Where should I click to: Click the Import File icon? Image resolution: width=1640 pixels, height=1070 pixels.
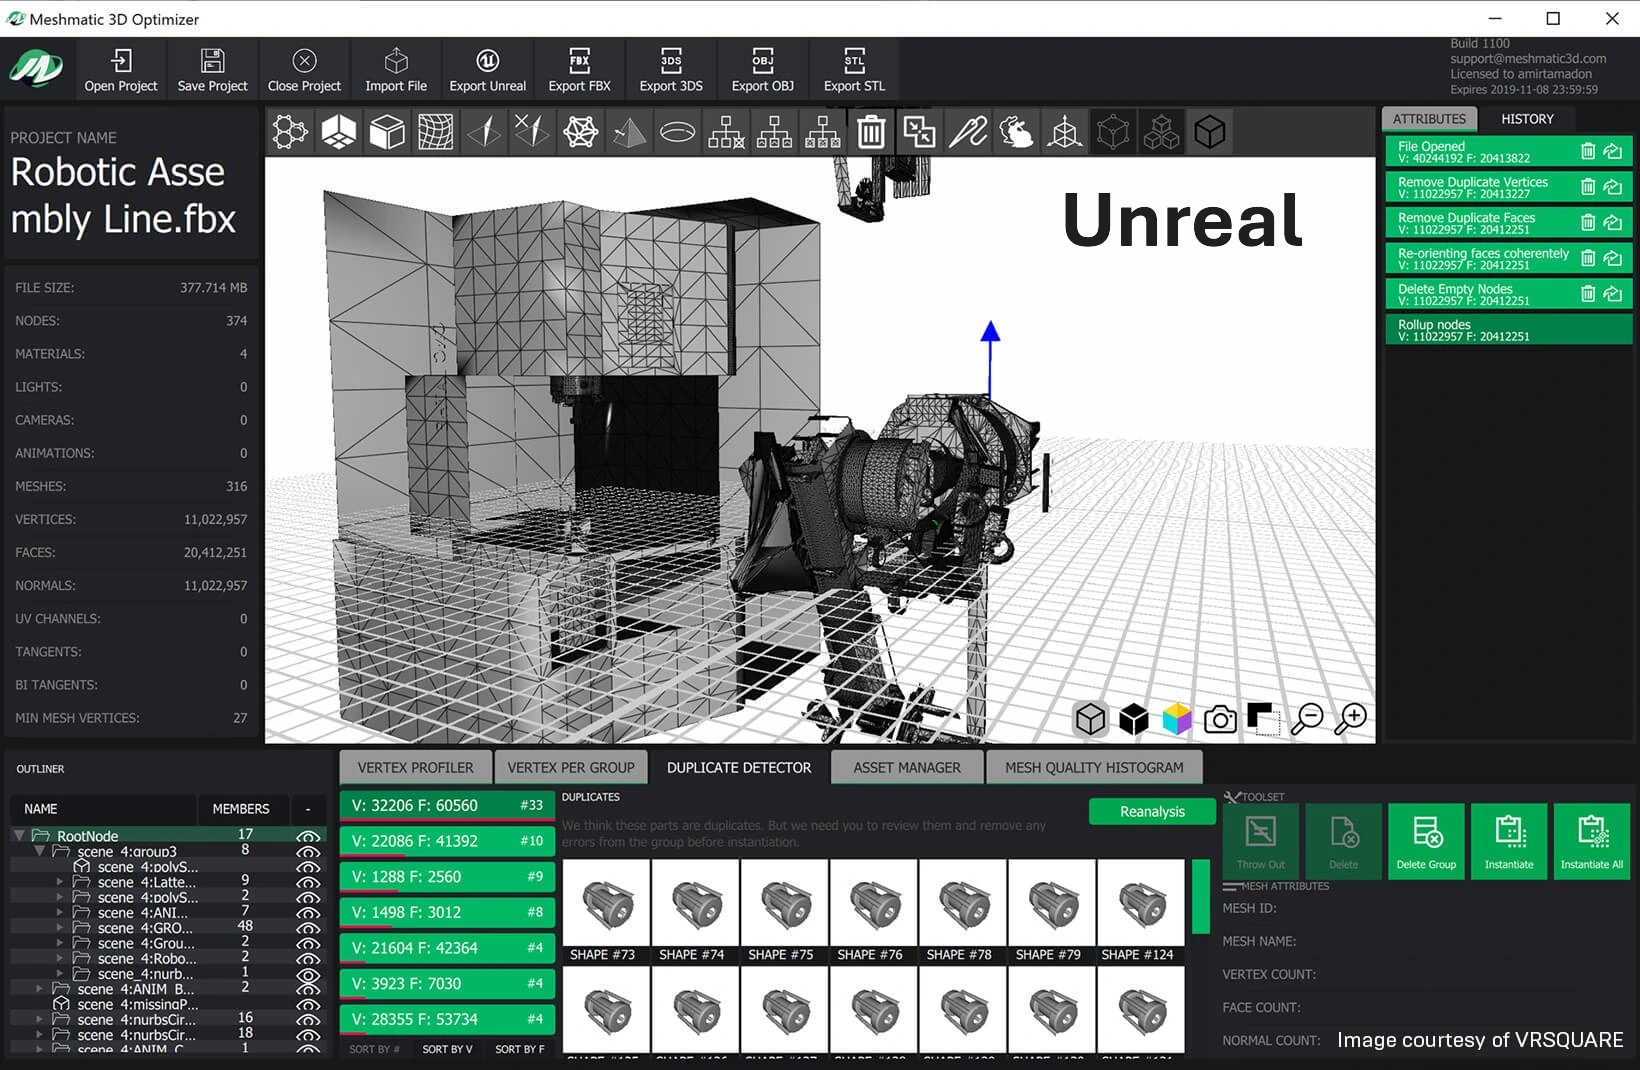pos(396,61)
